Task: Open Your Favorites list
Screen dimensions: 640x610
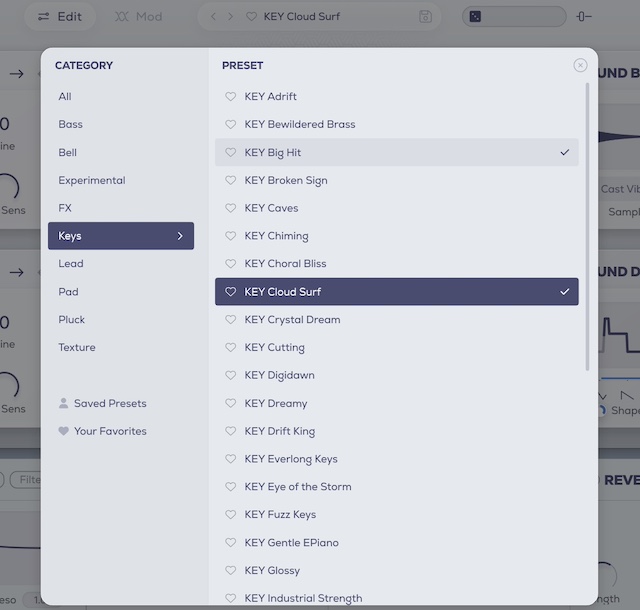Action: (110, 432)
